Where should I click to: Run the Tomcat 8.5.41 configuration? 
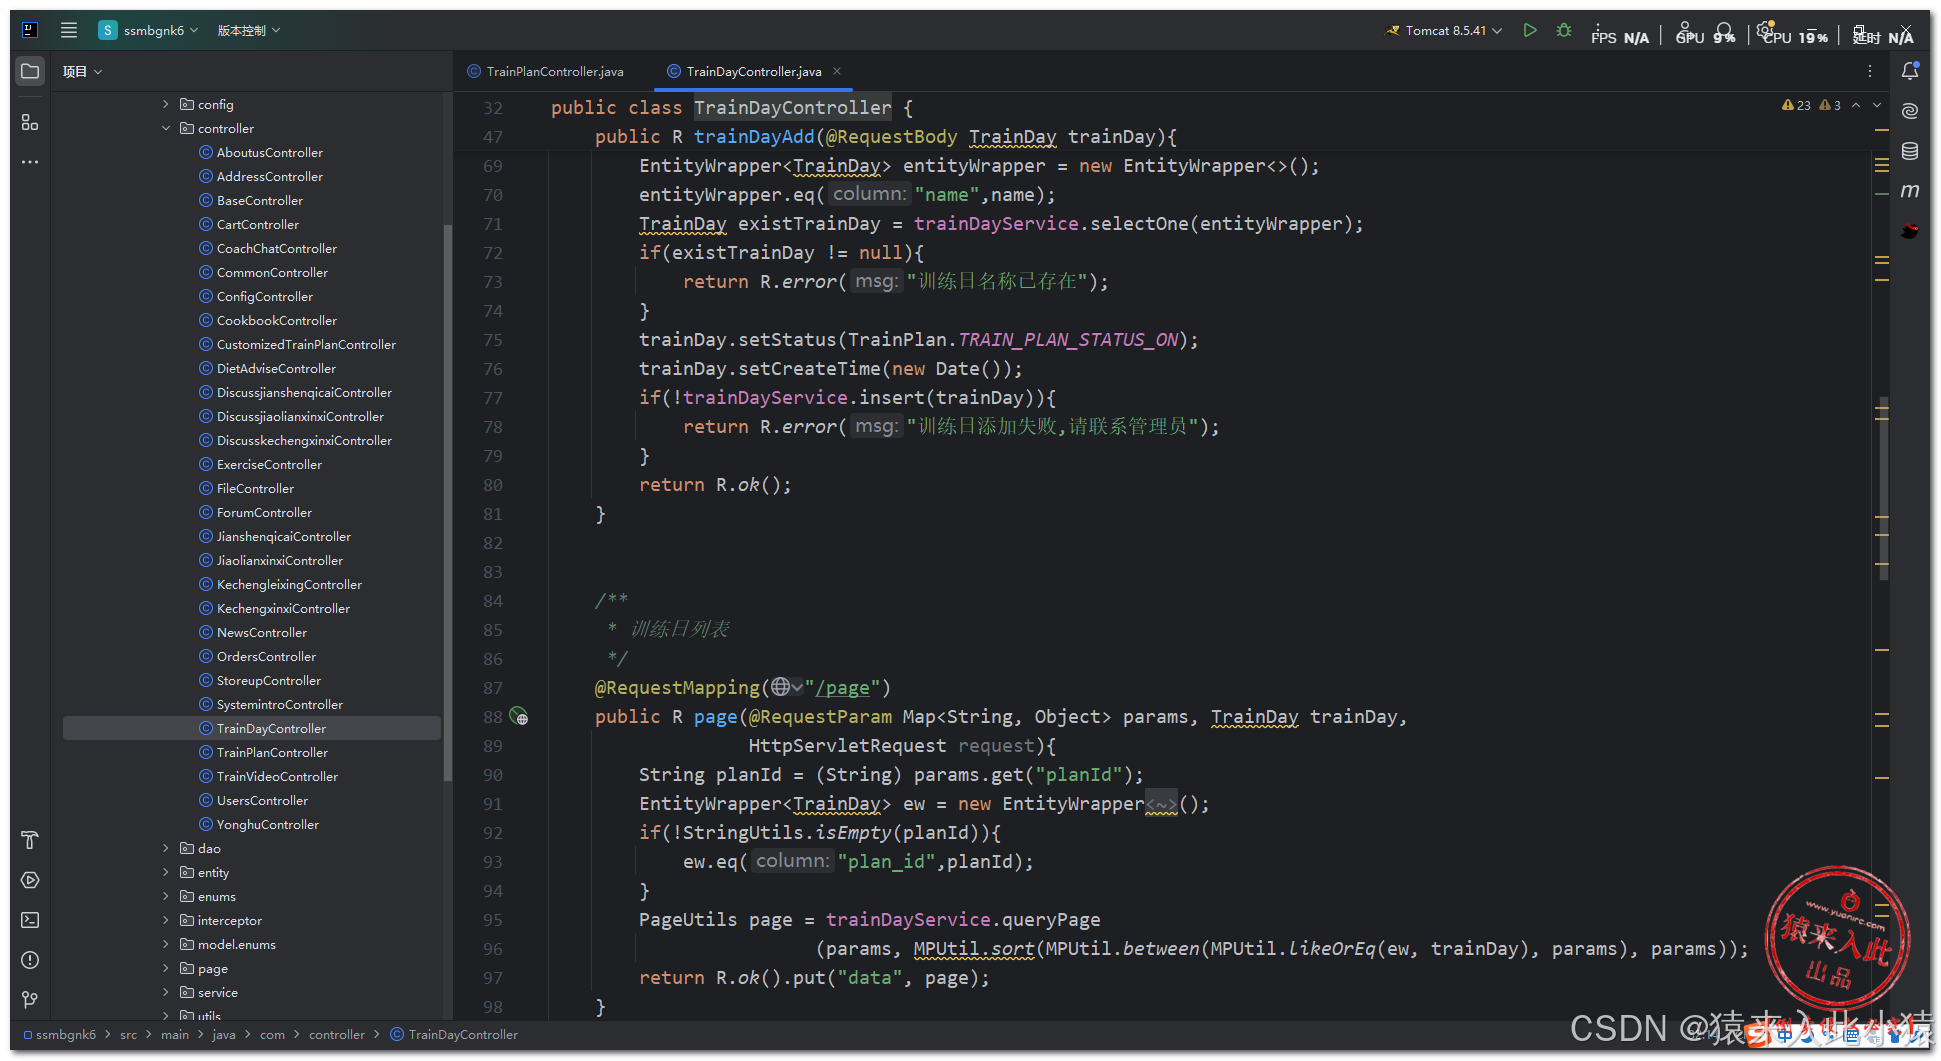[x=1530, y=31]
